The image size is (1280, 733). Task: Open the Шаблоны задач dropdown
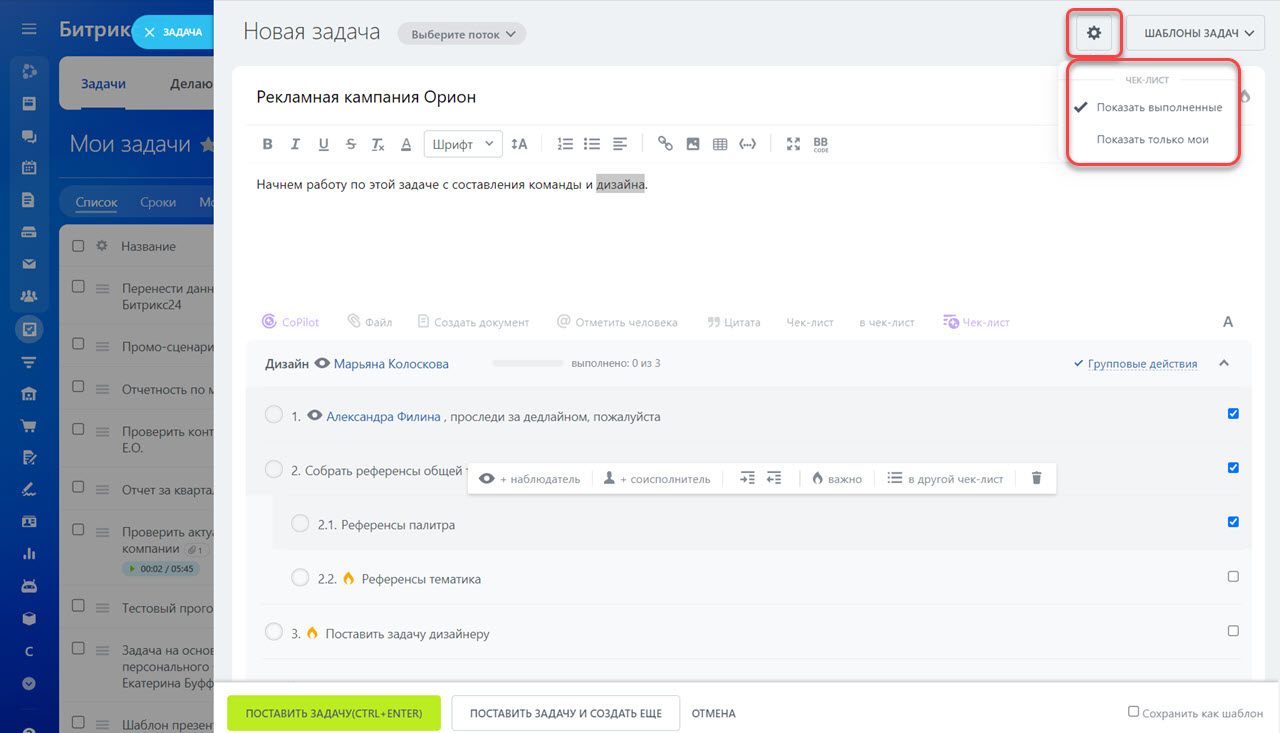1196,33
